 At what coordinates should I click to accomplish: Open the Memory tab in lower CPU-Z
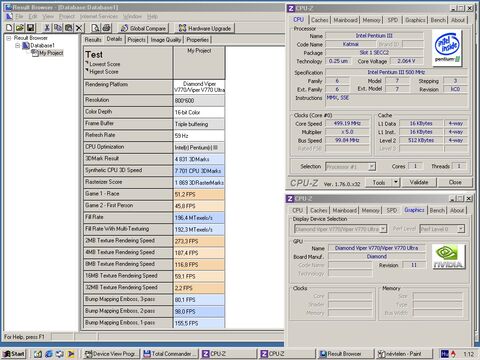coord(370,210)
